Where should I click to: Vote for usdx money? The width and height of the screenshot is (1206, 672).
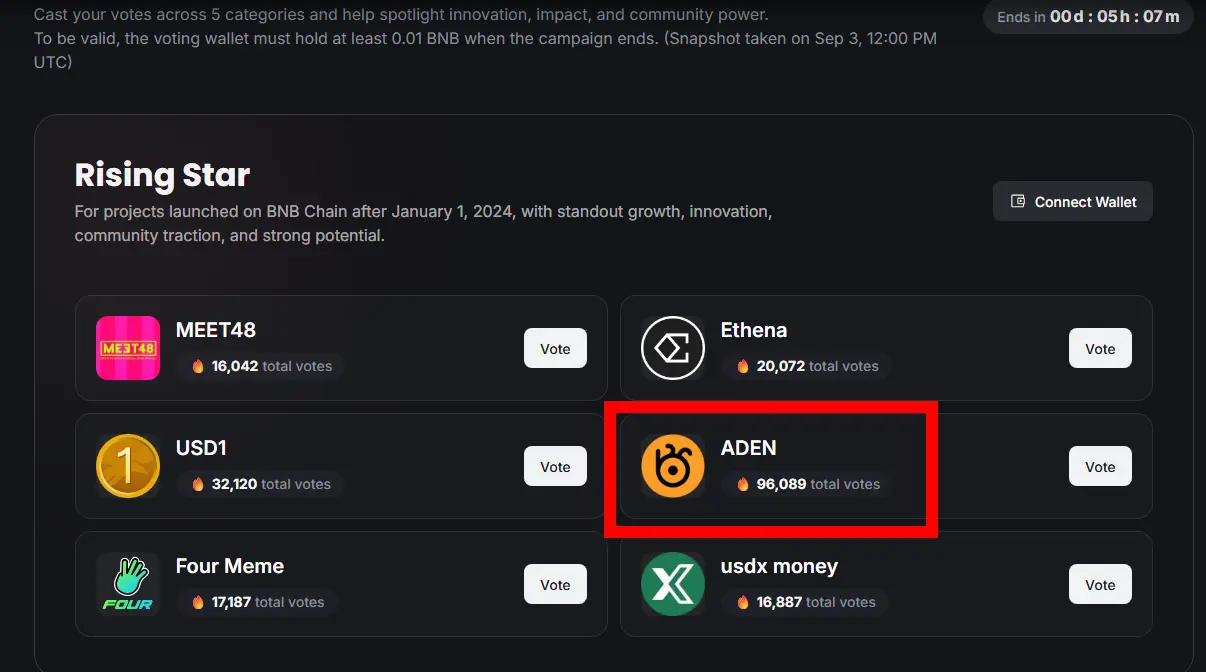1100,584
